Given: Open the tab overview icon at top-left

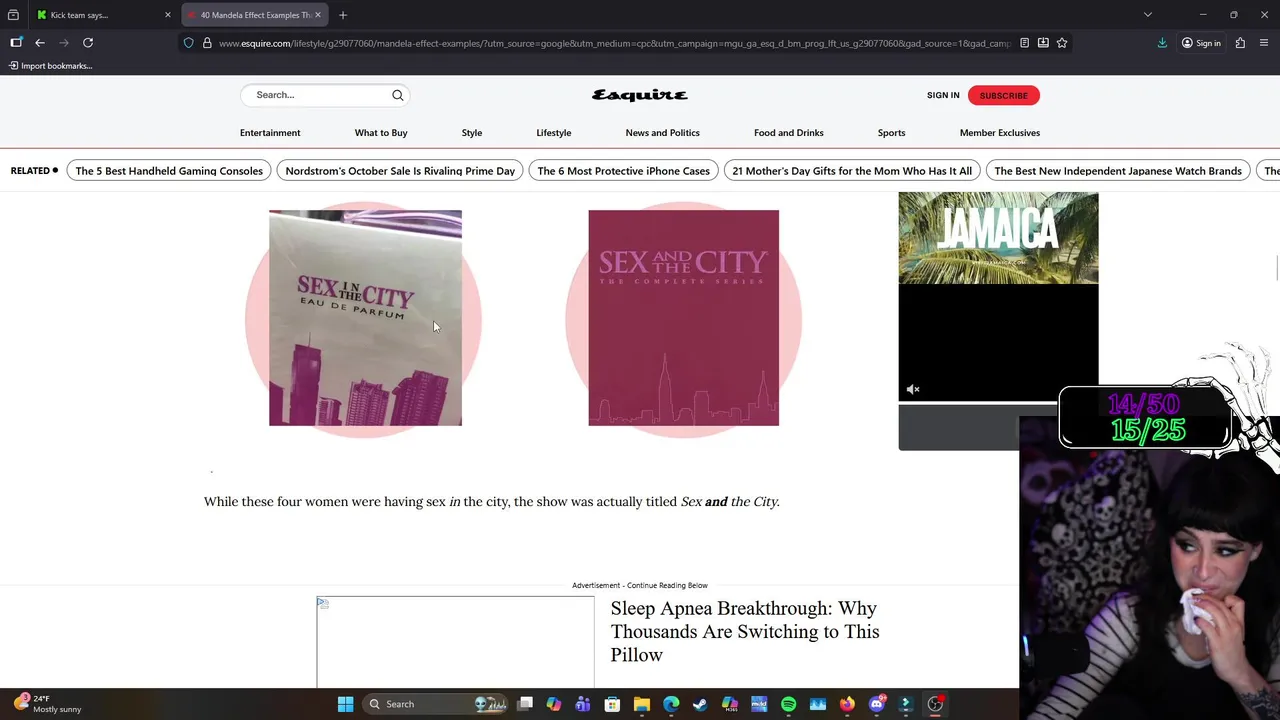Looking at the screenshot, I should (x=13, y=15).
